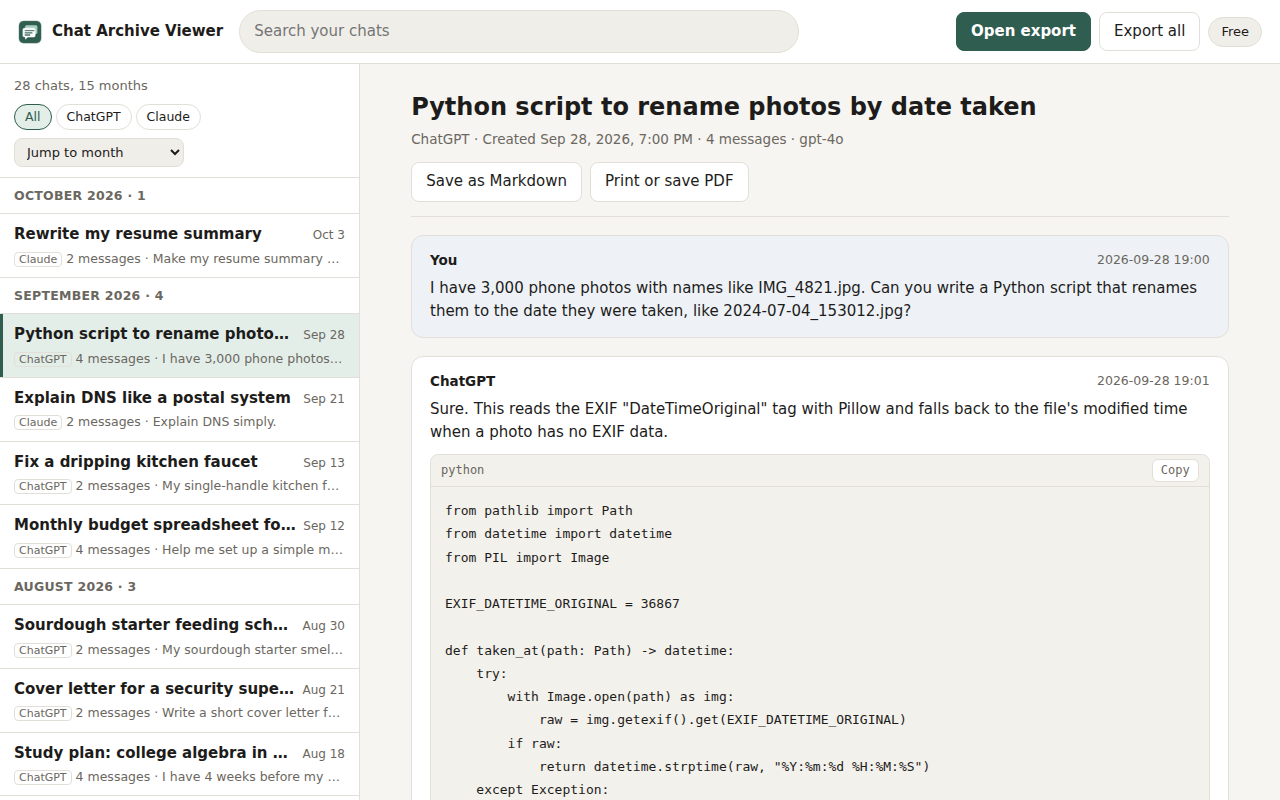The image size is (1280, 800).
Task: Click the conversation title heading about renaming photos
Action: coord(724,106)
